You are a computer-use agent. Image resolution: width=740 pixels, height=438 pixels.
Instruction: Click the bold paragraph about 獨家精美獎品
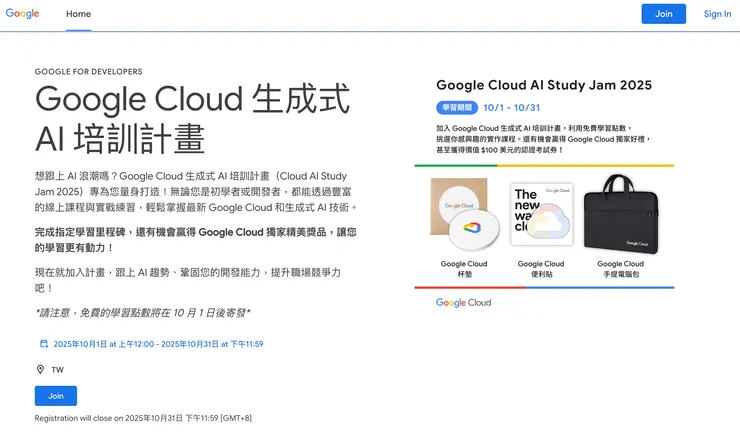(x=195, y=240)
